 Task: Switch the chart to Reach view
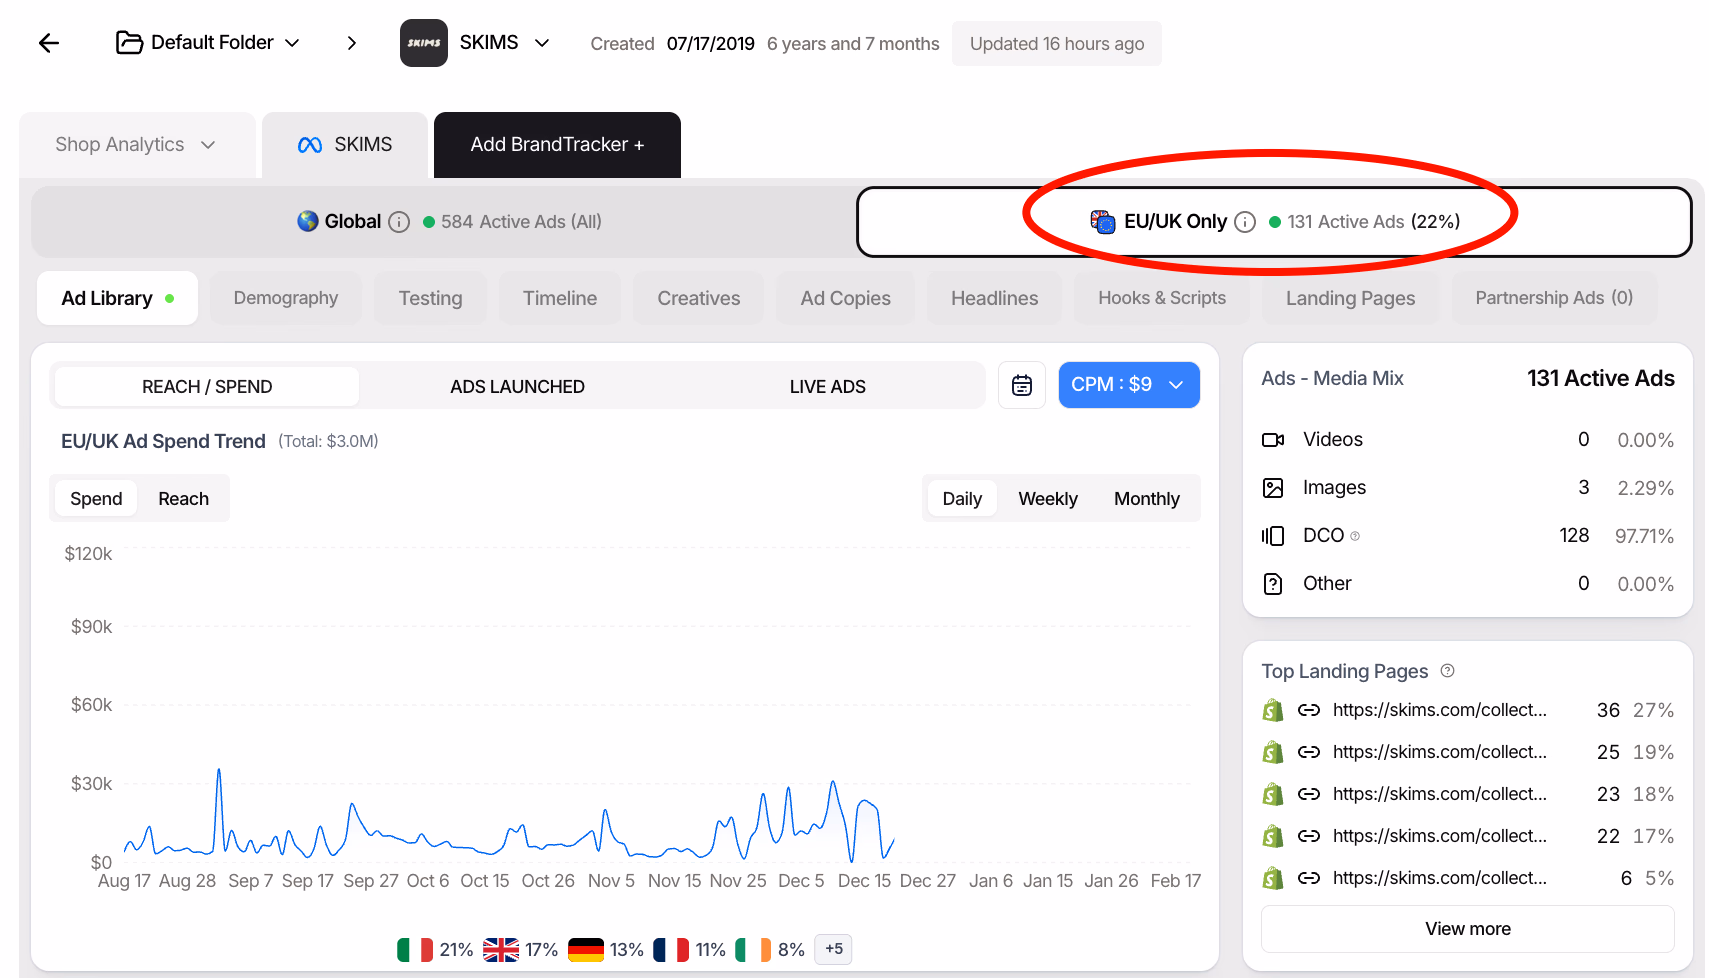pos(183,498)
